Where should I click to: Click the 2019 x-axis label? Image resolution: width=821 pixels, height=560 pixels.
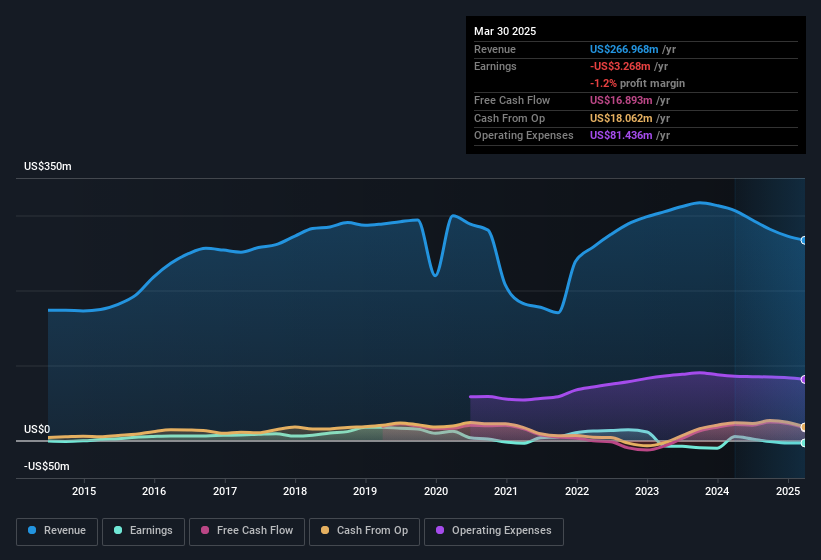[x=365, y=491]
